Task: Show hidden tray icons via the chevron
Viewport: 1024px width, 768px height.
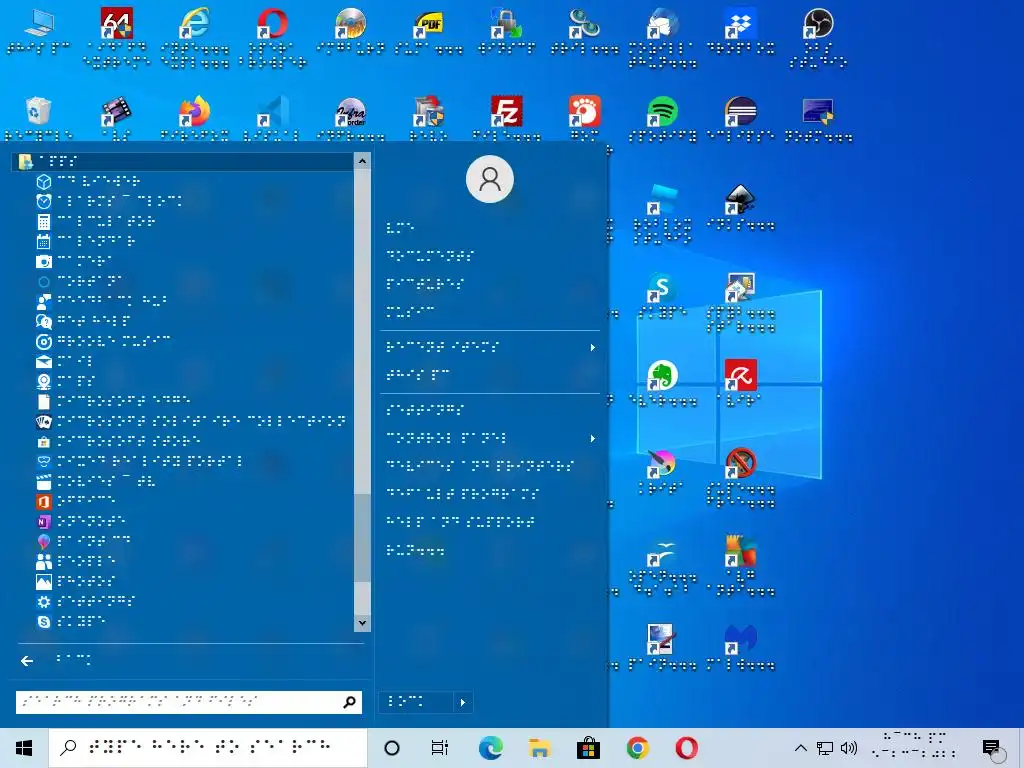Action: [x=801, y=748]
